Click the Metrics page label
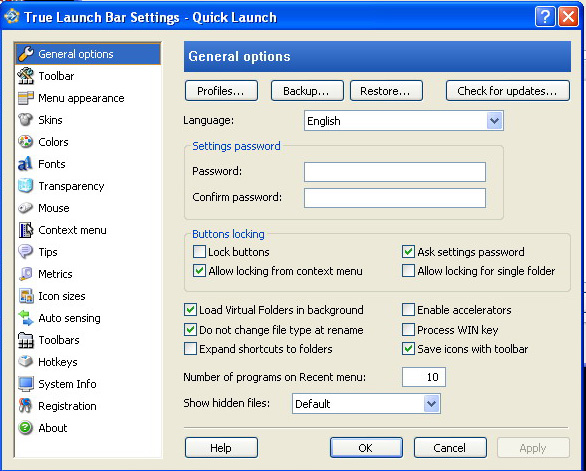The width and height of the screenshot is (586, 471). pos(55,274)
